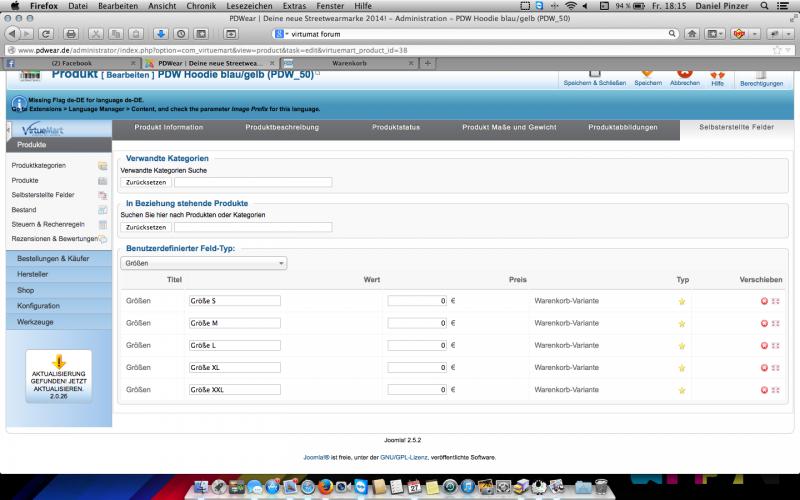Click the update available download arrow icon
Screen dimensions: 800x500
coord(58,361)
